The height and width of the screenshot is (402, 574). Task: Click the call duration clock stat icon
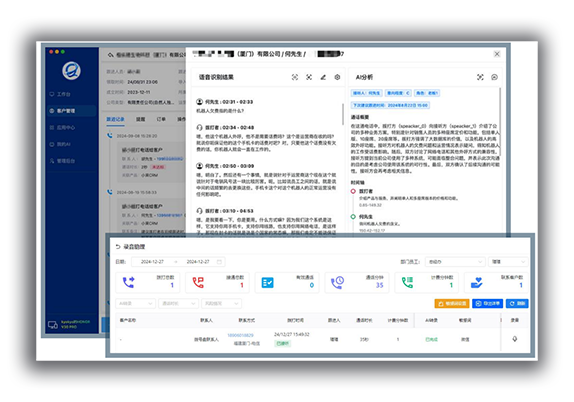(x=338, y=282)
